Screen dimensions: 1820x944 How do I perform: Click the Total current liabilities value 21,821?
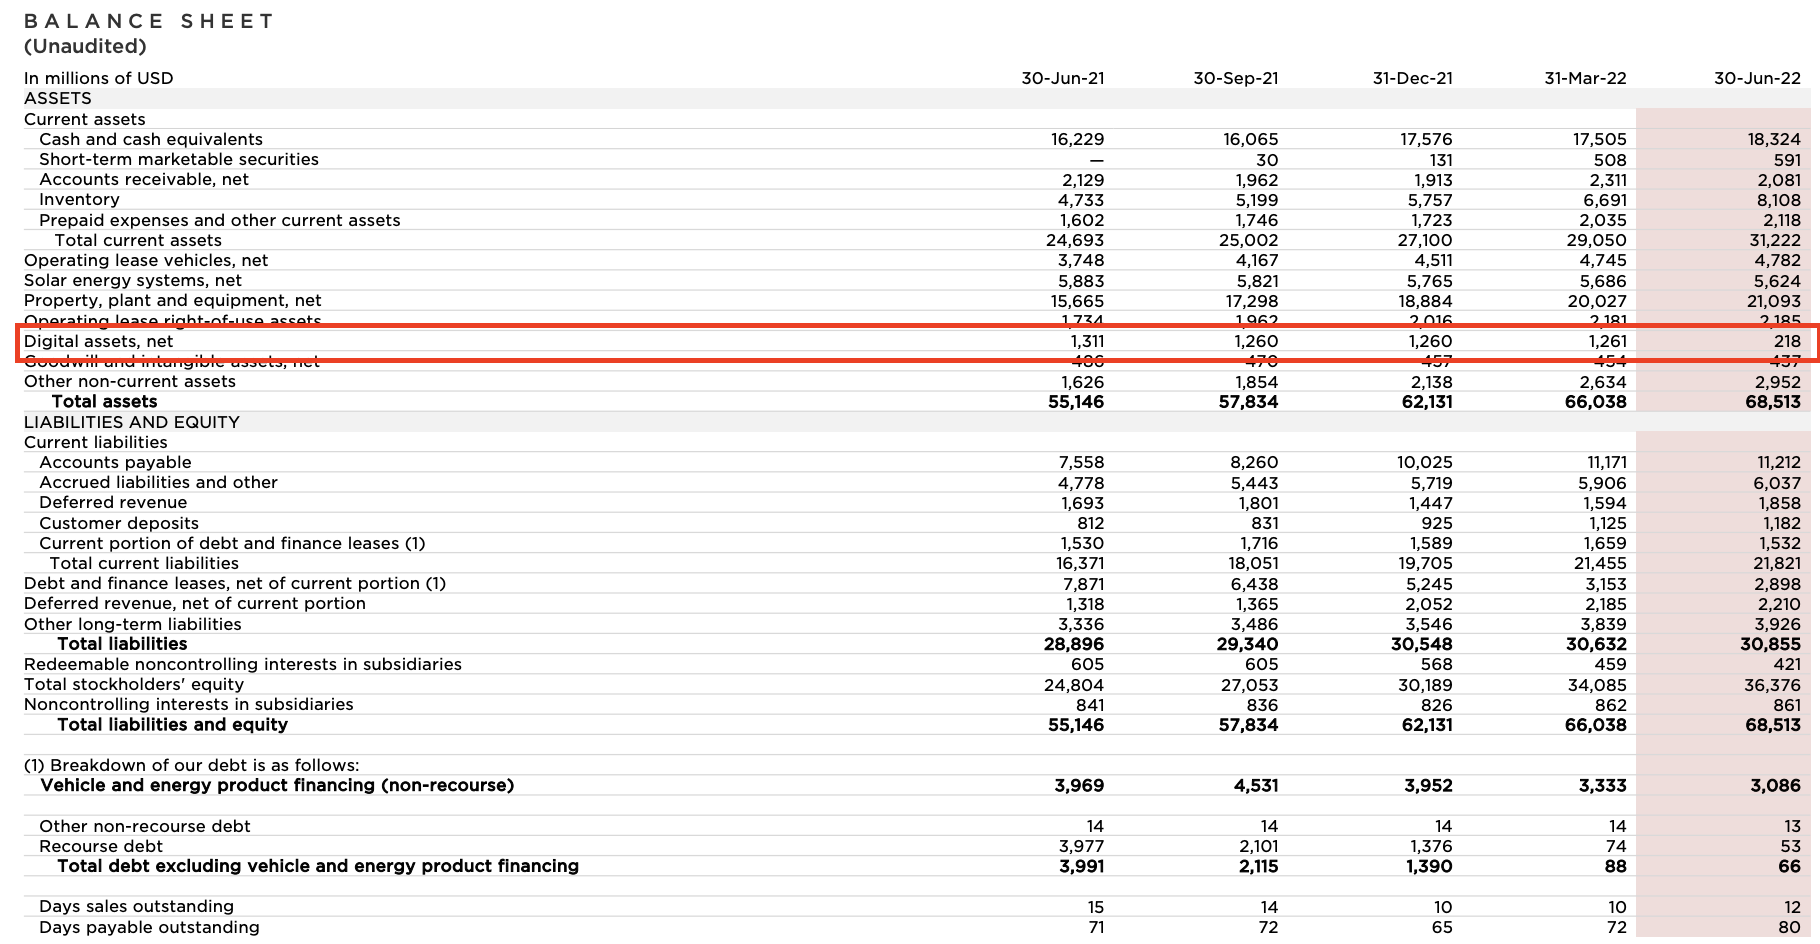point(1775,563)
